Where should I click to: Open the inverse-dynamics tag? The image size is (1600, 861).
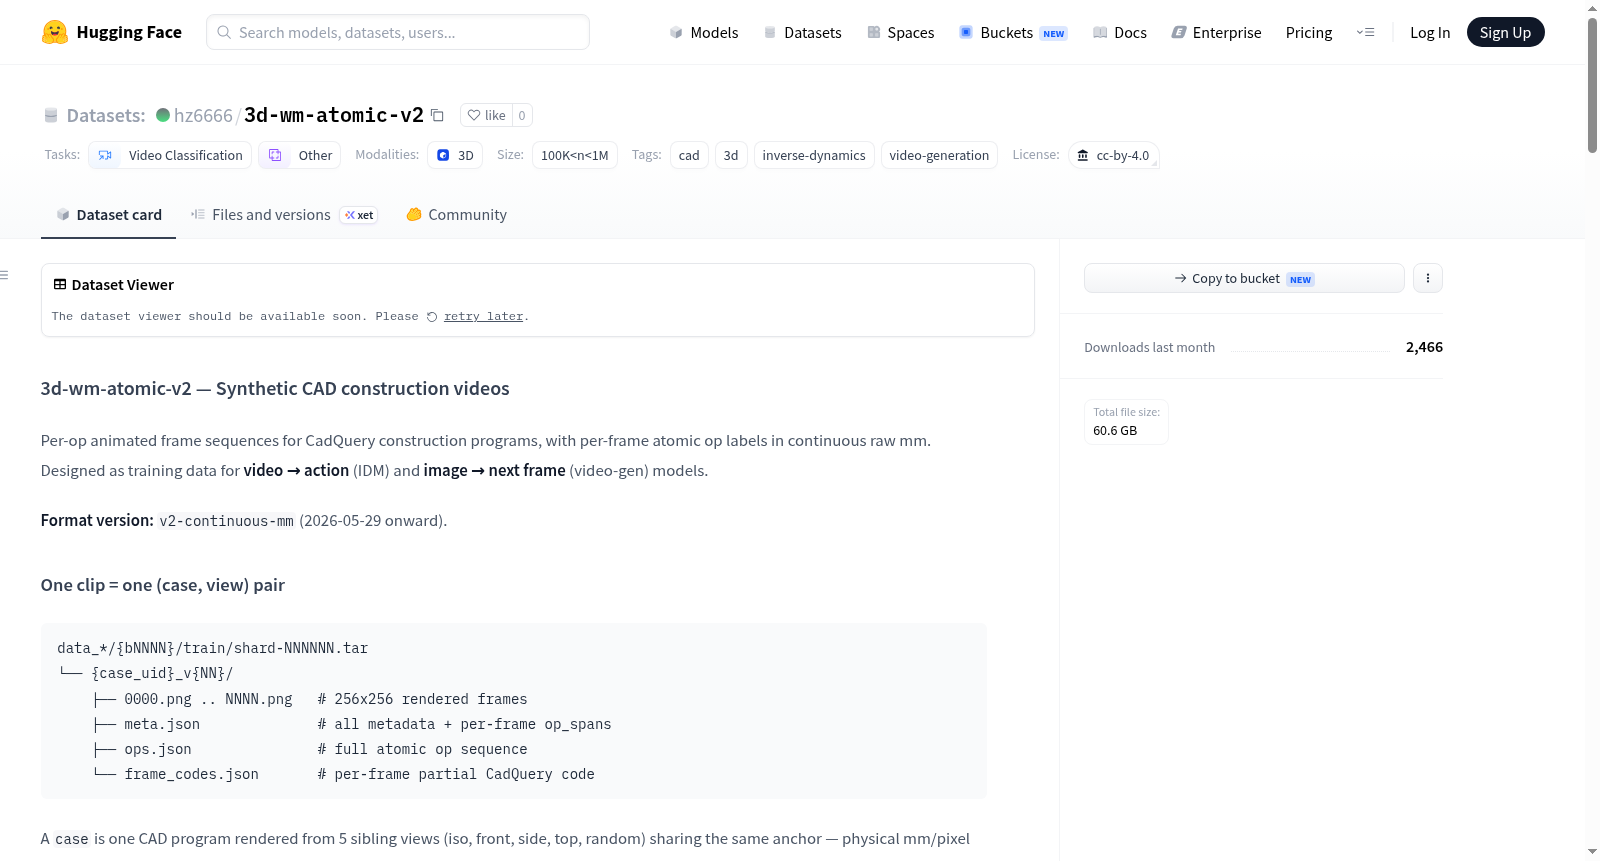point(814,155)
